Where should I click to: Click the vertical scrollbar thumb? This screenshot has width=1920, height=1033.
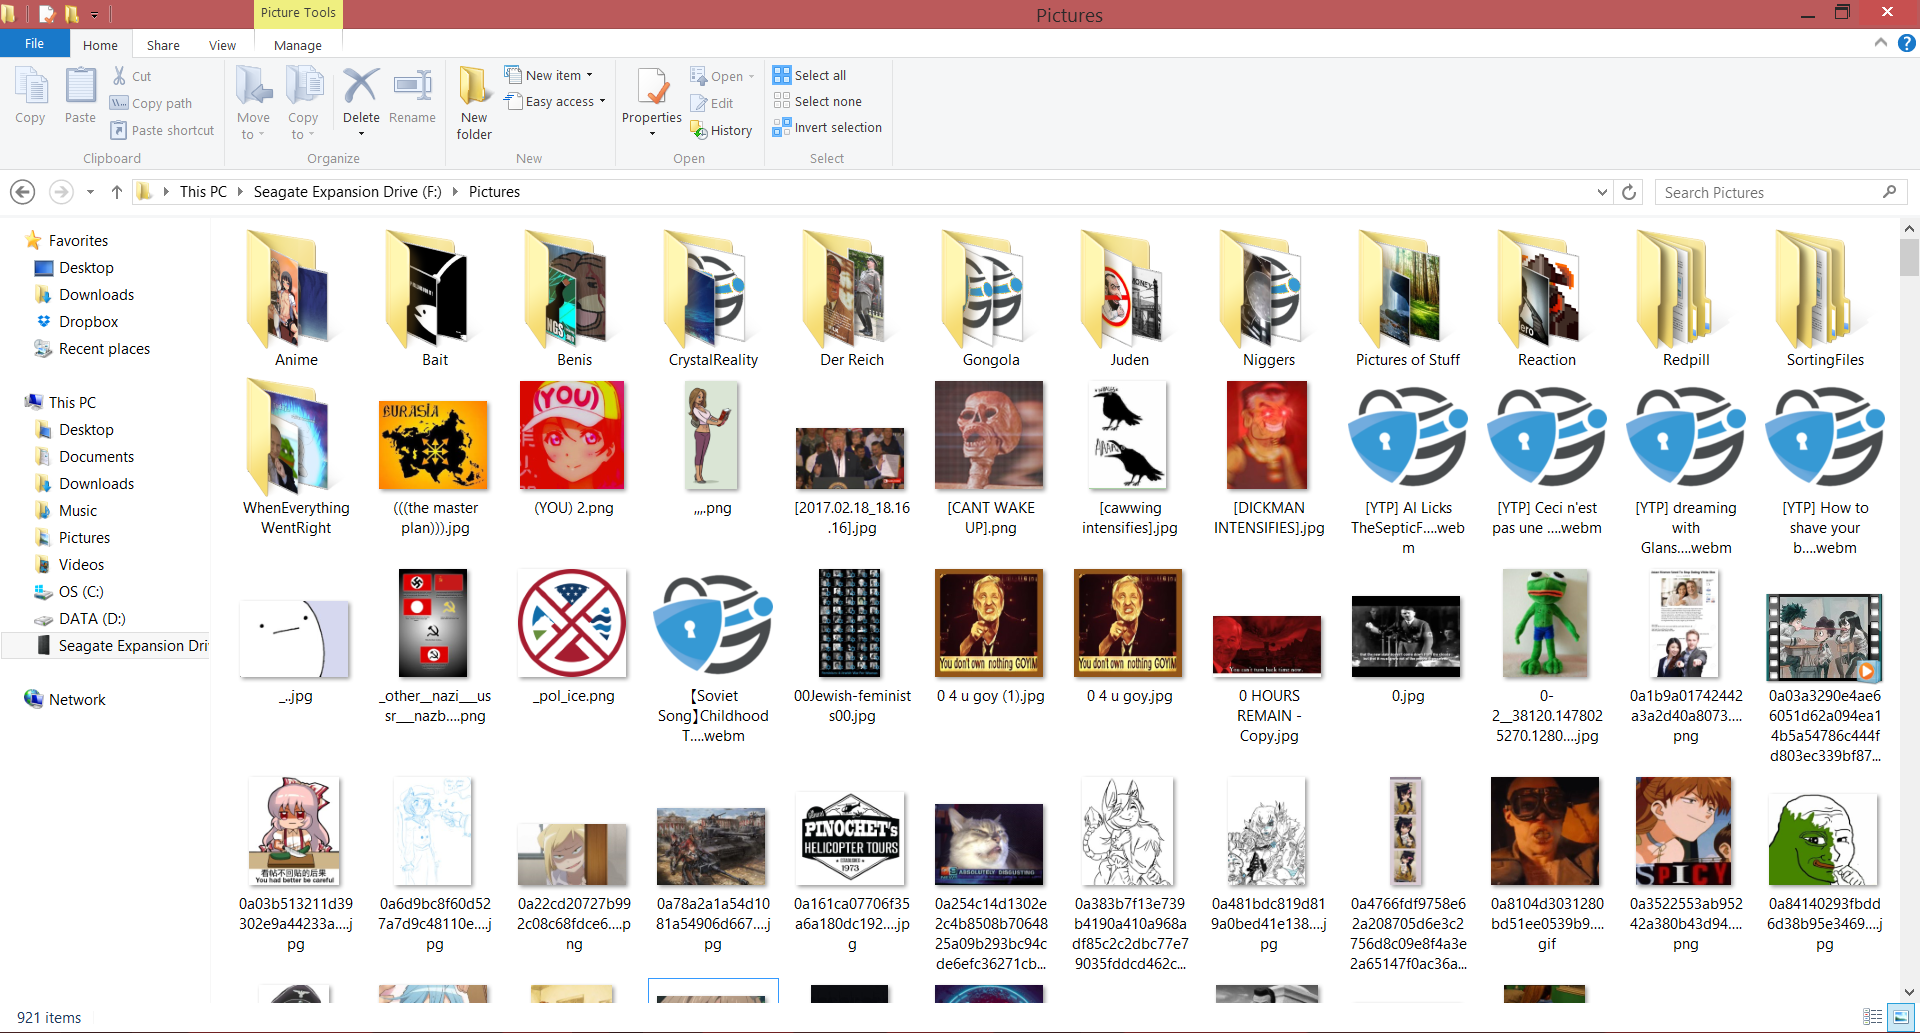click(1909, 258)
